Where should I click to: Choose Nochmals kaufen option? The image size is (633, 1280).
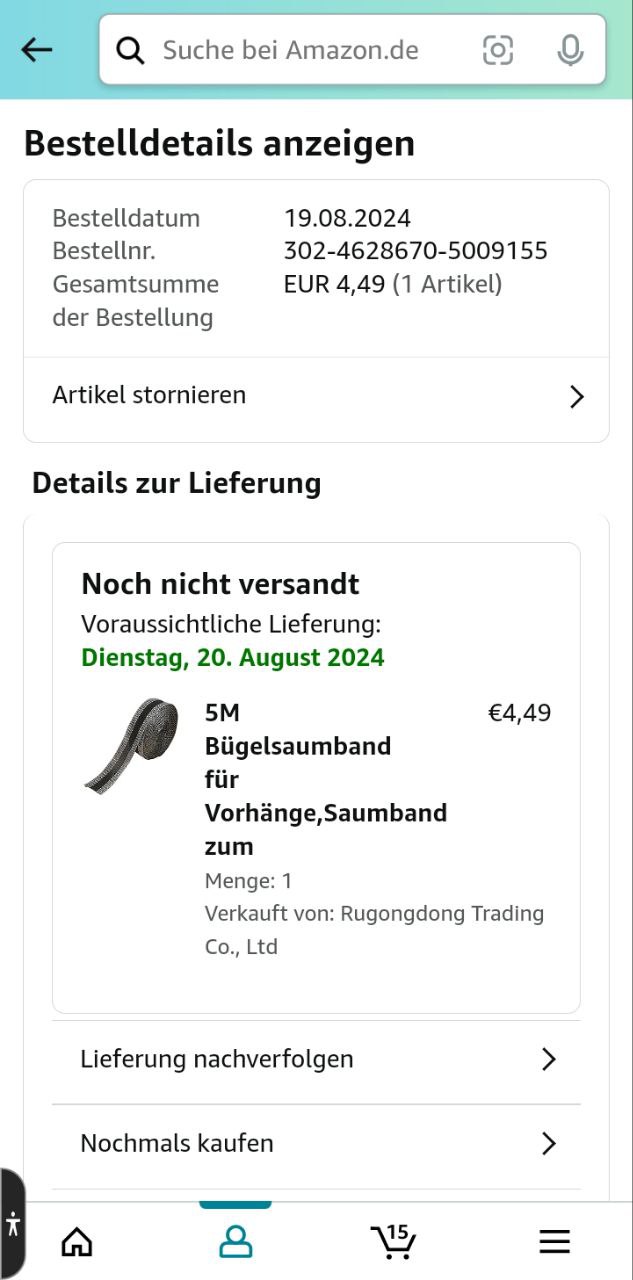[316, 1143]
